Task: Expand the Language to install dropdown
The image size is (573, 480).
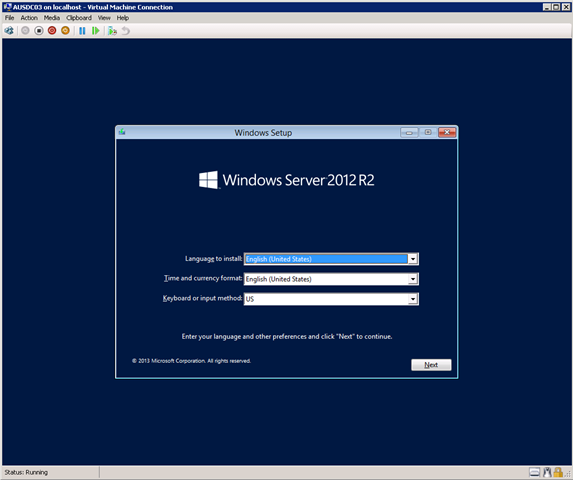Action: point(413,259)
